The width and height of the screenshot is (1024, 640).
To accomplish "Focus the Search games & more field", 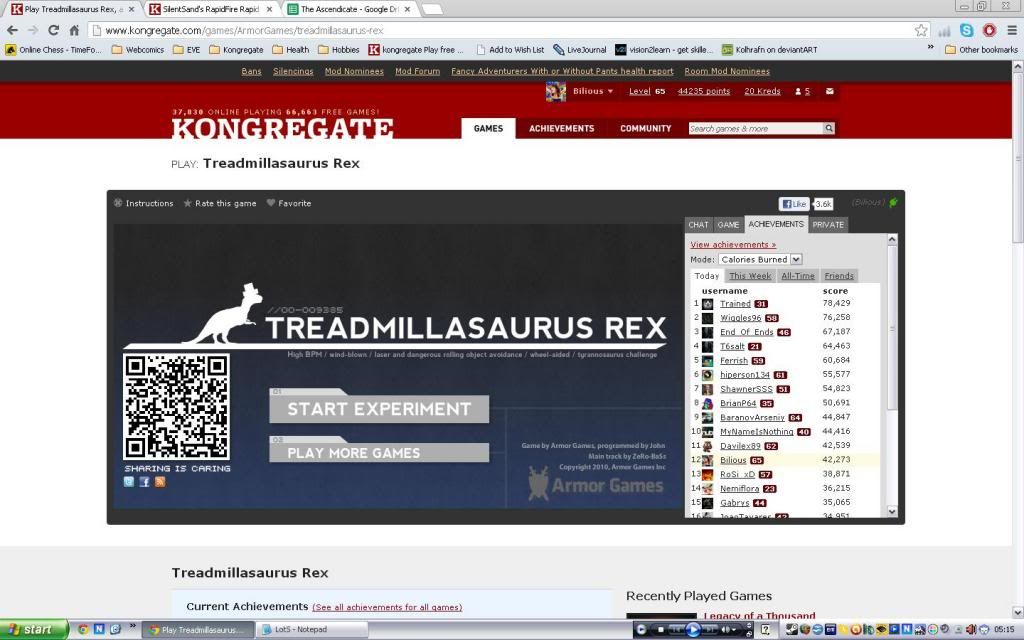I will click(756, 129).
